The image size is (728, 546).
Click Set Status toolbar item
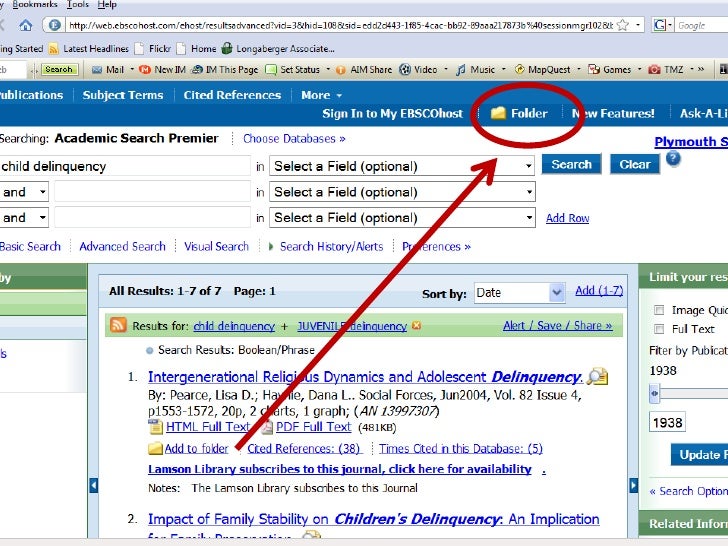coord(292,70)
